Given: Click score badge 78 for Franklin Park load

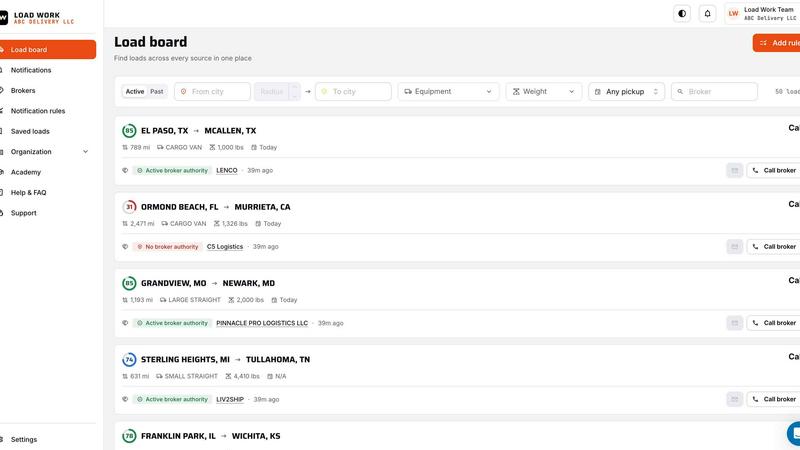Looking at the screenshot, I should point(129,436).
